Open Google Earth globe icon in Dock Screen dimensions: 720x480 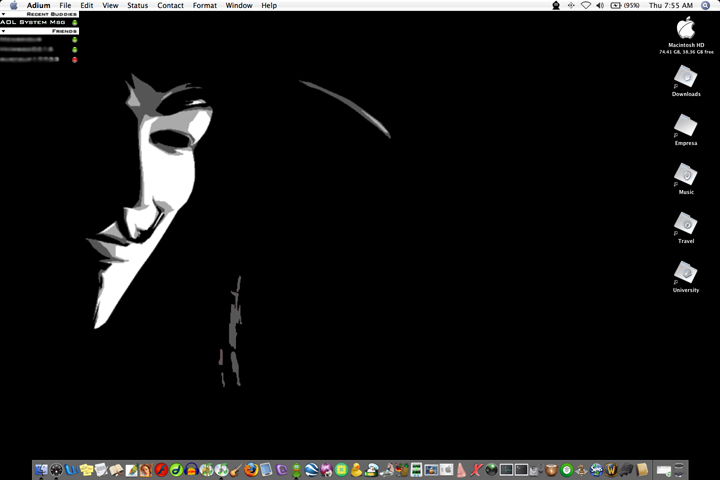(x=311, y=470)
